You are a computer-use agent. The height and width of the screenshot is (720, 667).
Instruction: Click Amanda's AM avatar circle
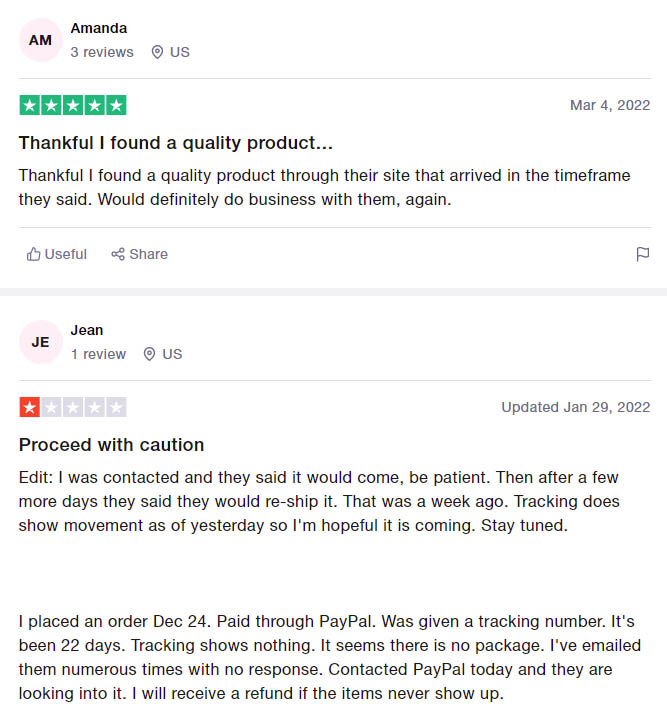[x=40, y=40]
